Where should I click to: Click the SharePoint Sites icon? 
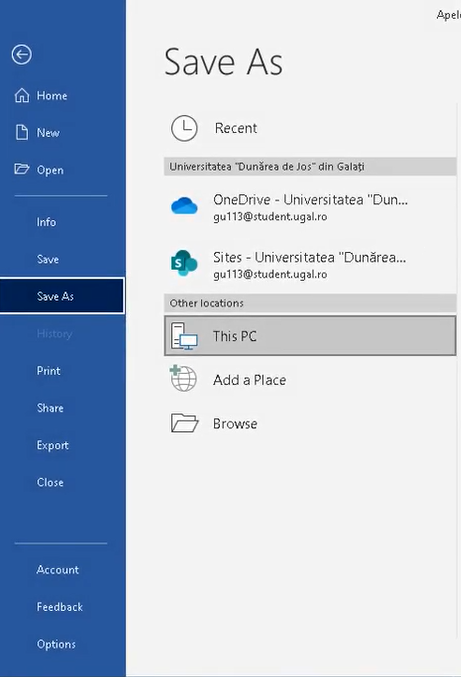coord(184,263)
